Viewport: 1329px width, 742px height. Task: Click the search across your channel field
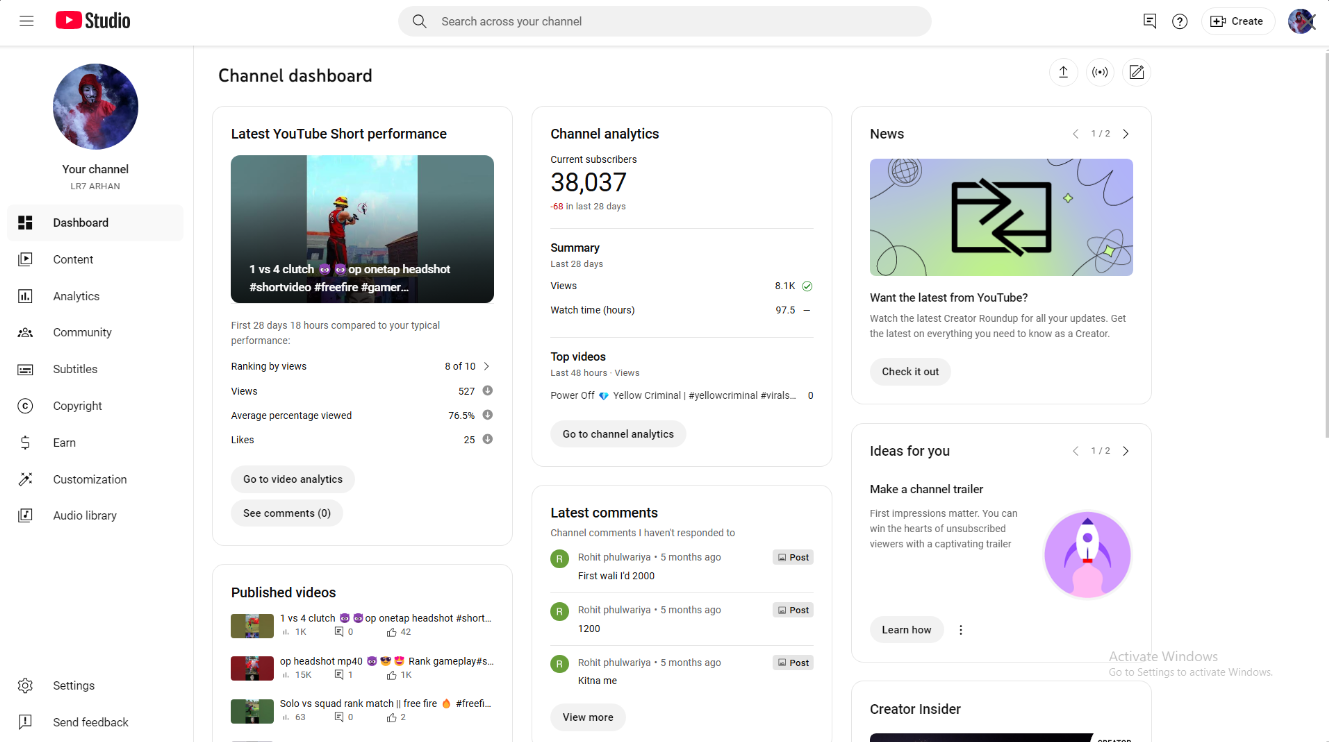click(x=664, y=21)
